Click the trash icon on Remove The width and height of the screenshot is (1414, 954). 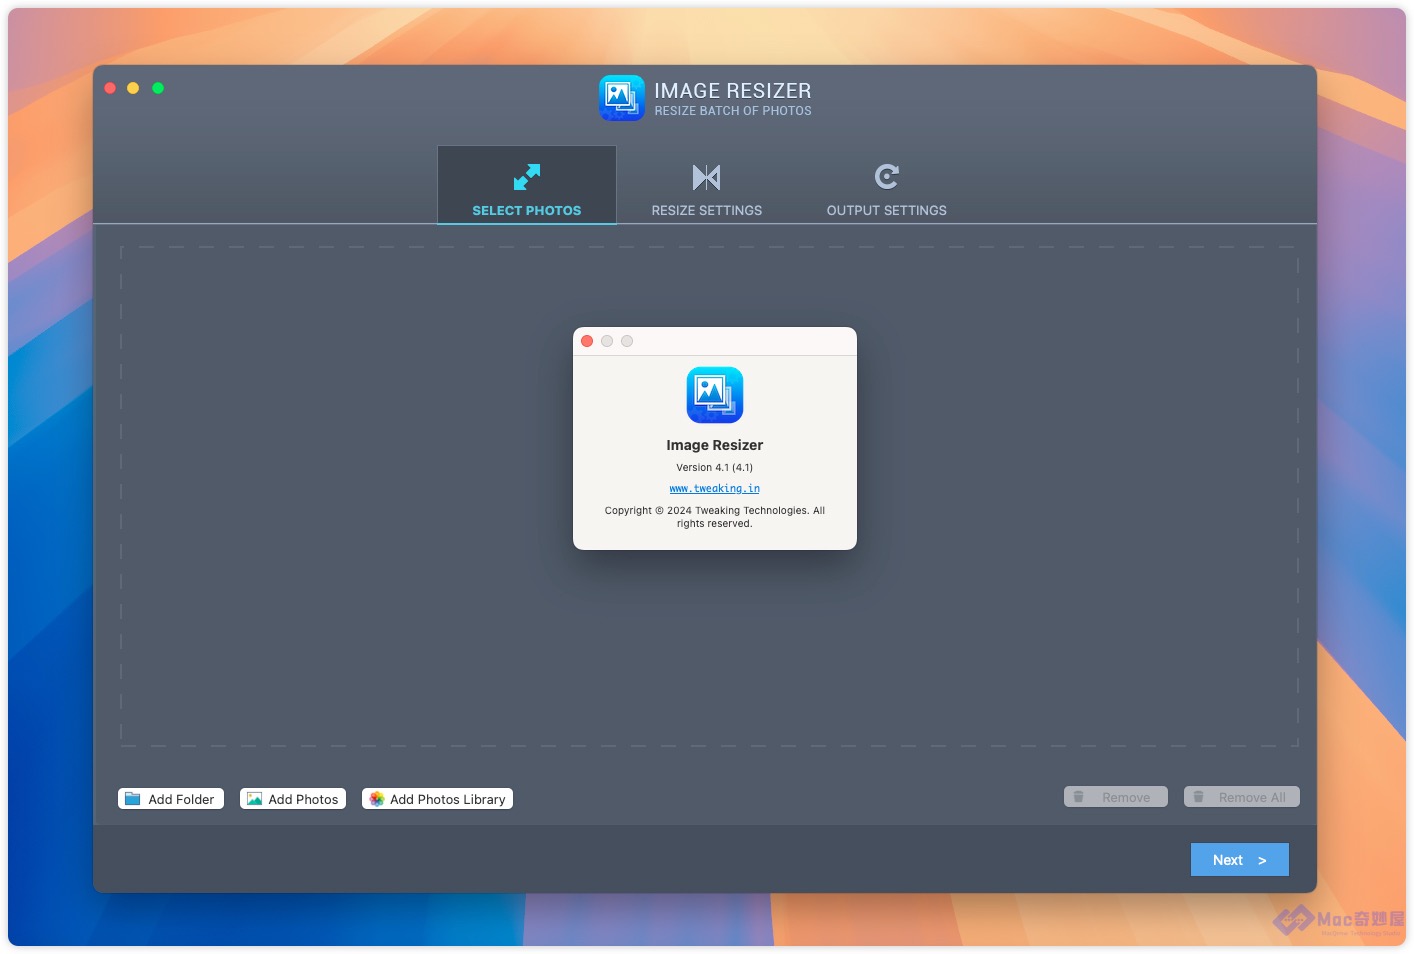tap(1079, 797)
